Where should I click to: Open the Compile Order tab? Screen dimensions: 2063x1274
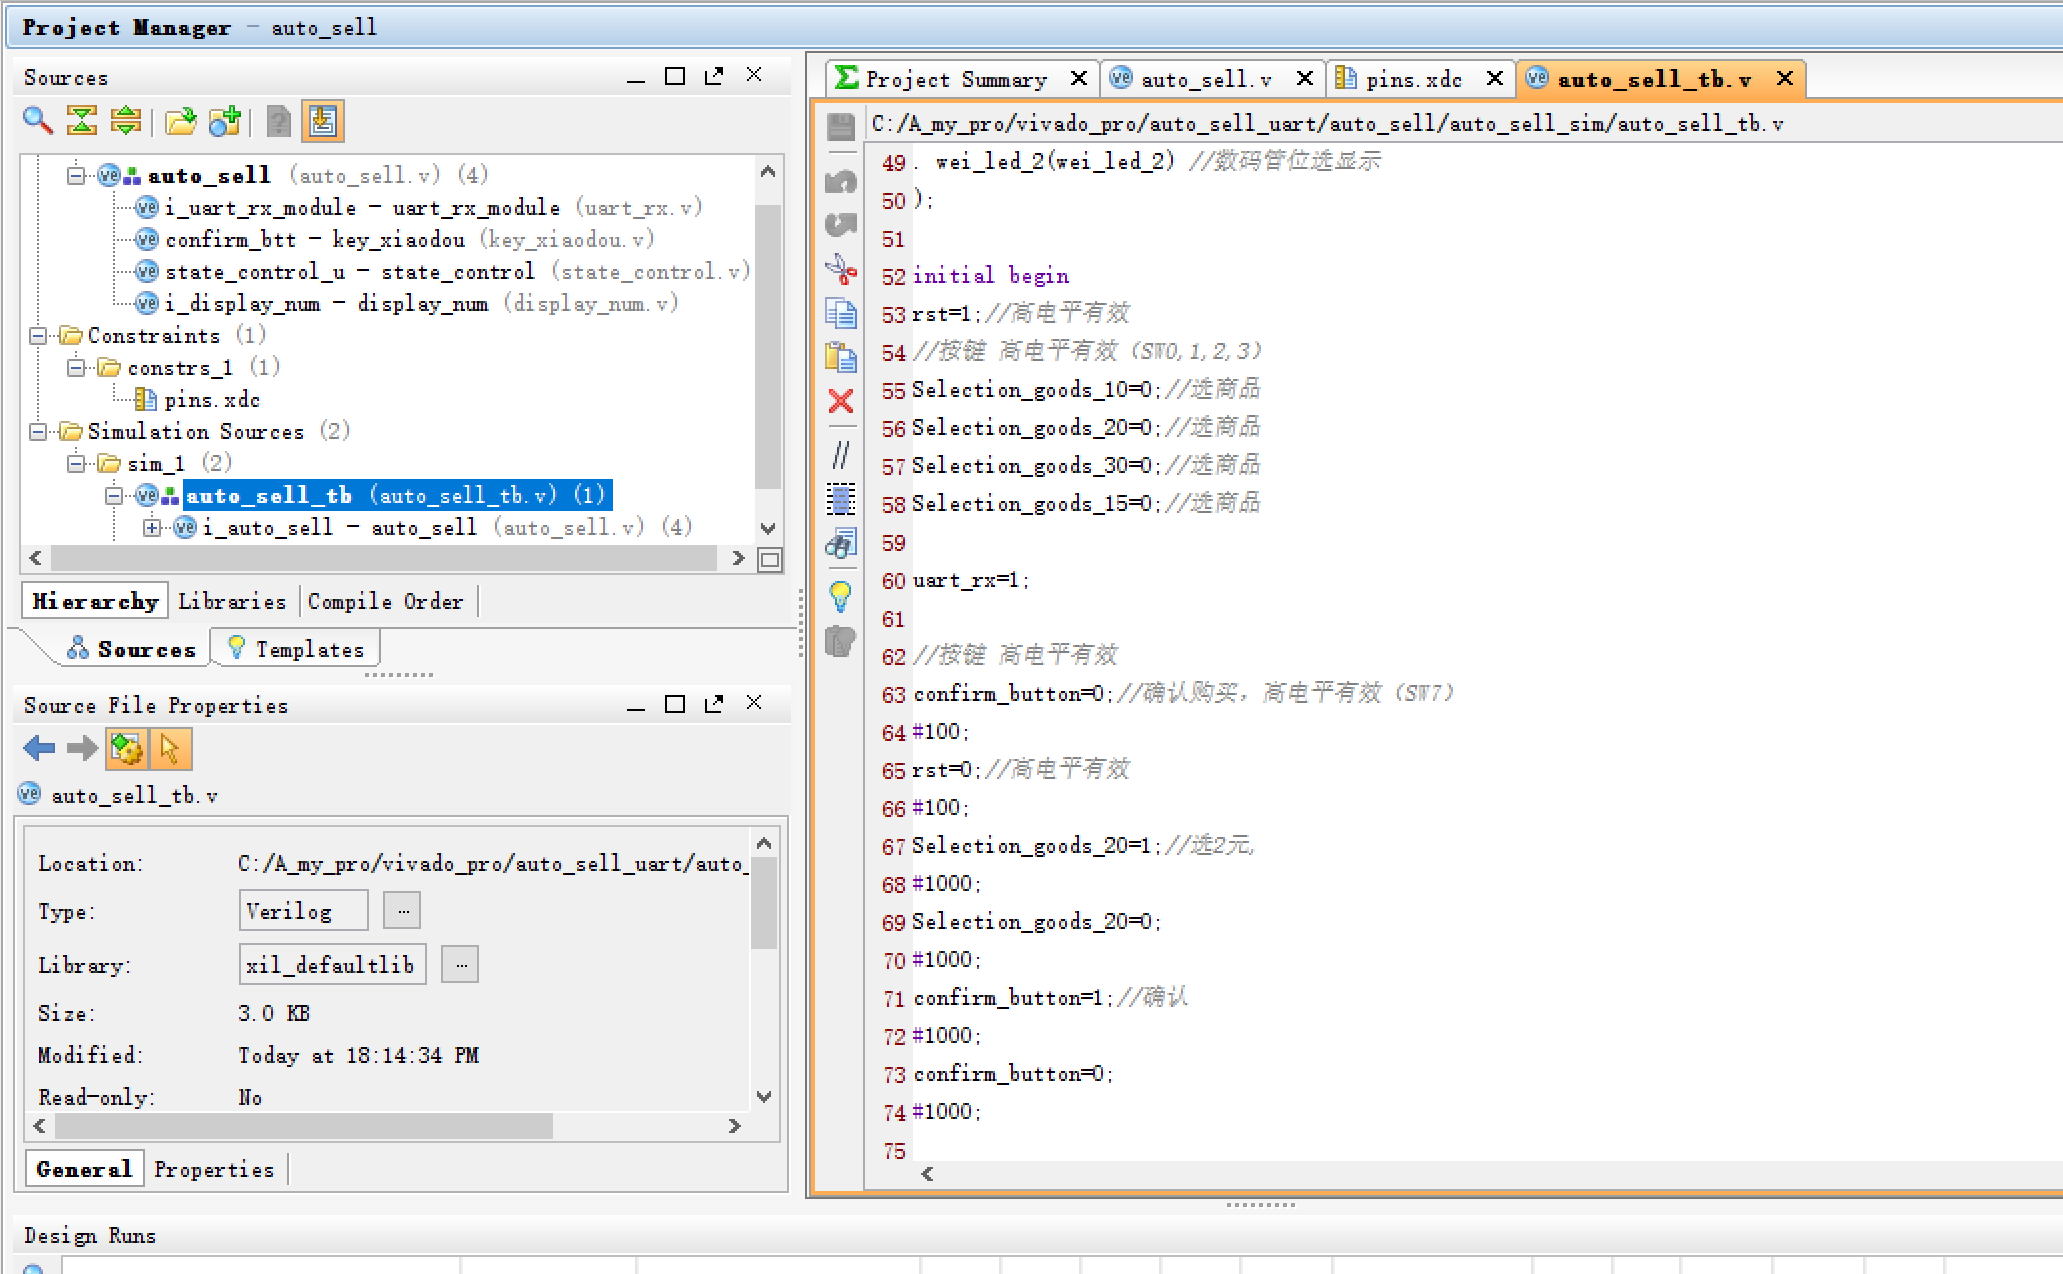(386, 601)
